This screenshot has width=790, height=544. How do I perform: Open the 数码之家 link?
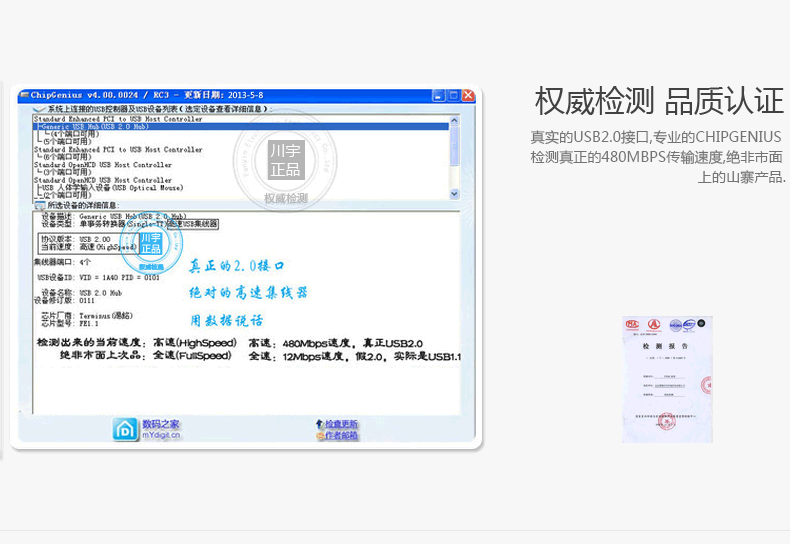161,424
